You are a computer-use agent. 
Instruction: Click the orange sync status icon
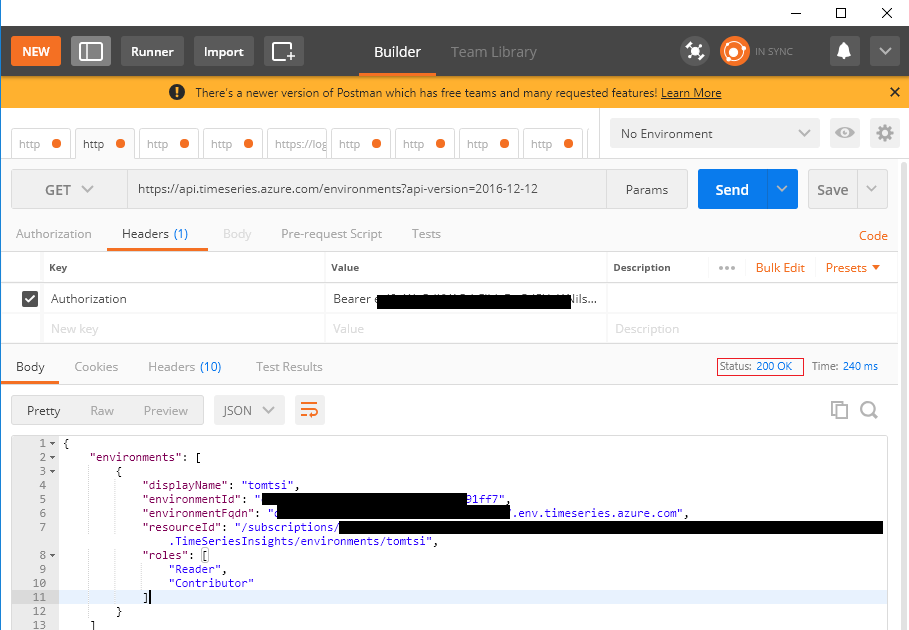click(734, 52)
